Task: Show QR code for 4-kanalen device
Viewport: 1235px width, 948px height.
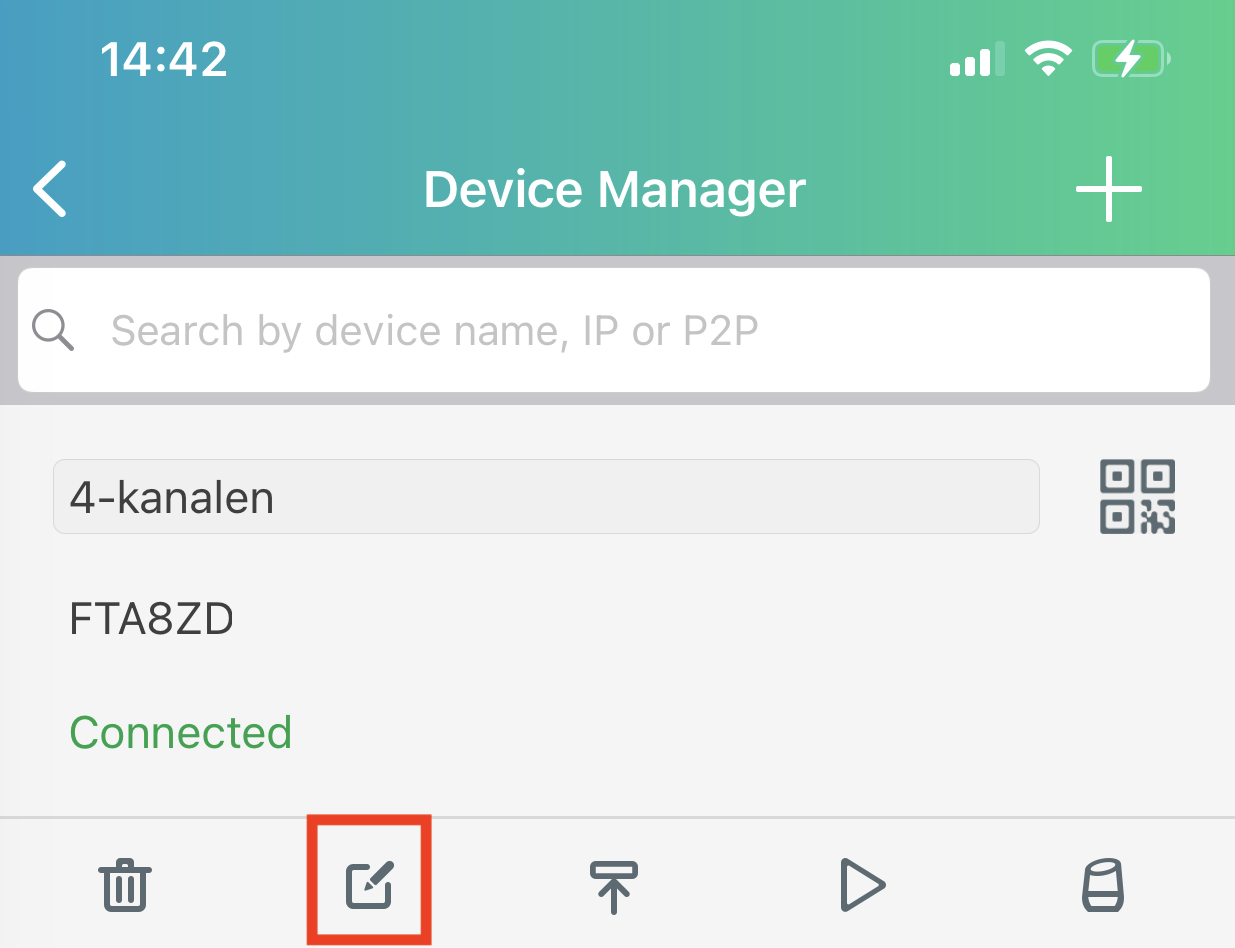Action: [1137, 496]
